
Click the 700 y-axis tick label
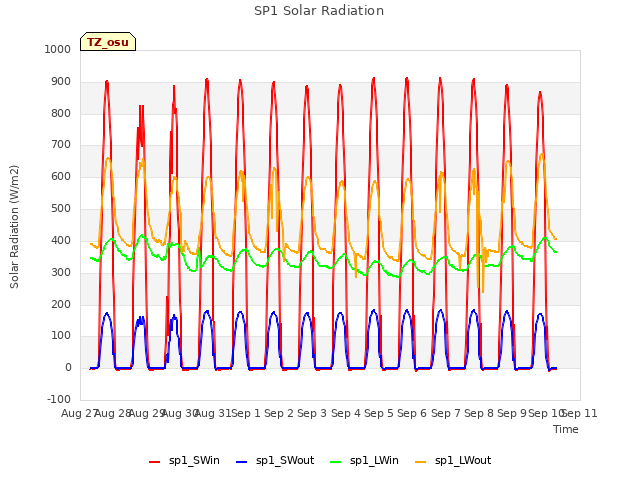coord(61,144)
